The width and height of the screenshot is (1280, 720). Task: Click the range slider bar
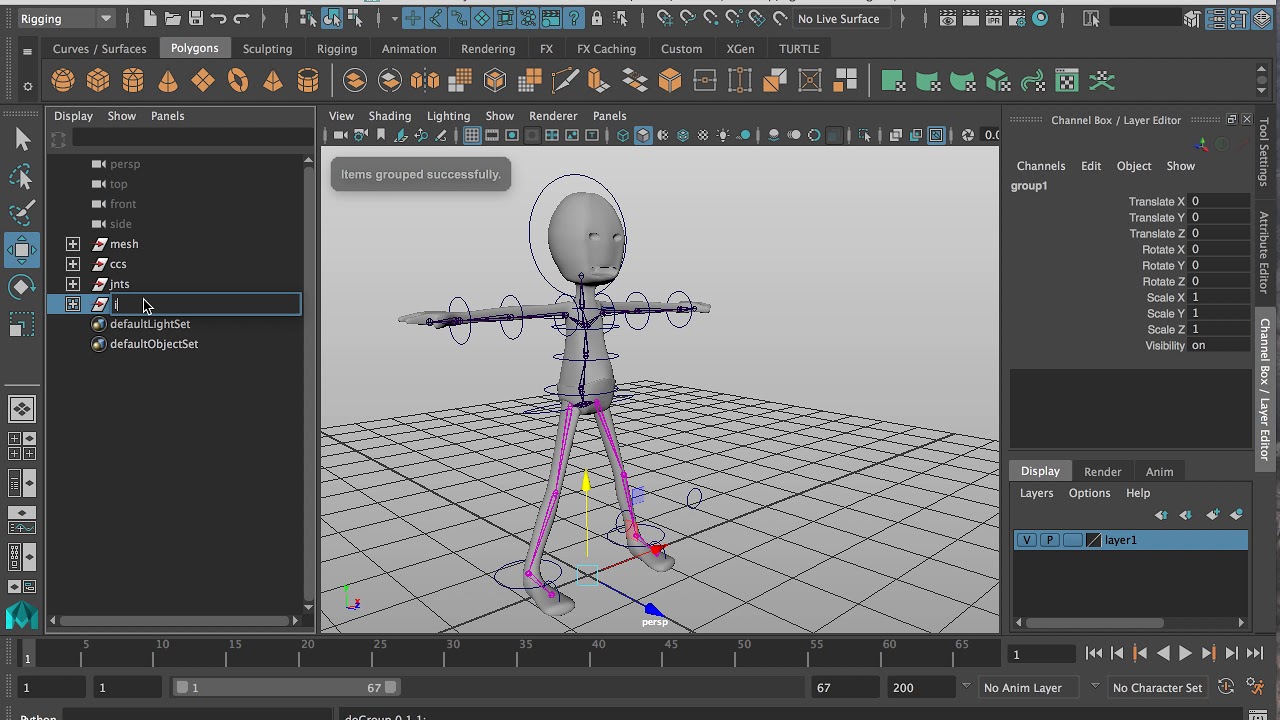click(287, 687)
